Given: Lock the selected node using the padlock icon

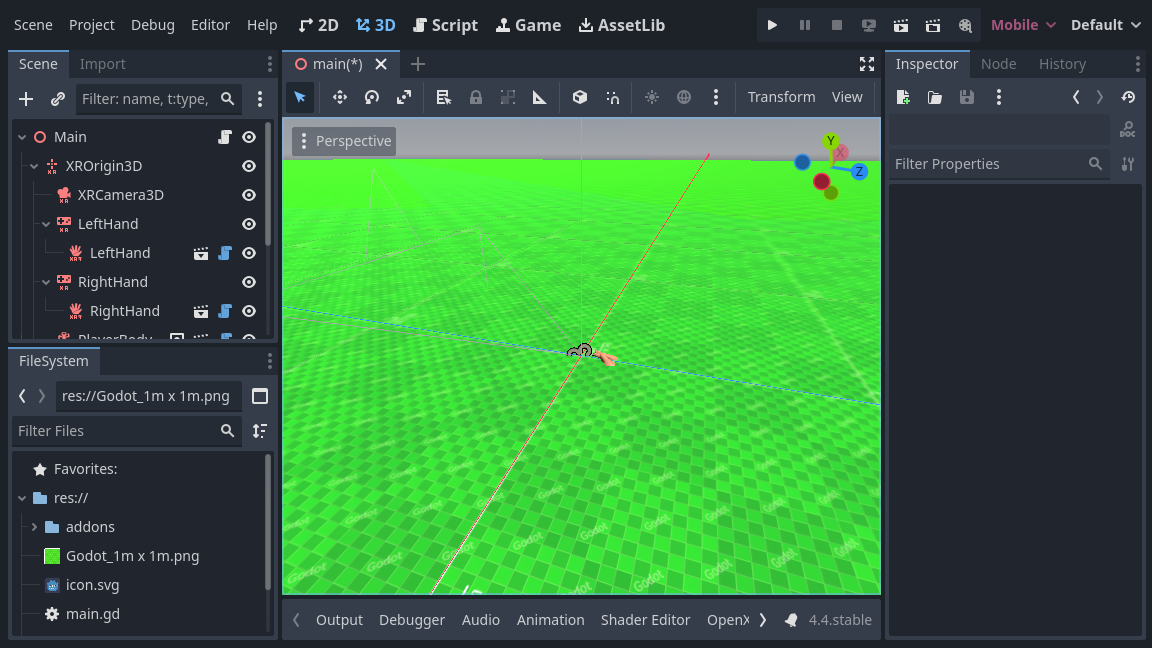Looking at the screenshot, I should (476, 97).
